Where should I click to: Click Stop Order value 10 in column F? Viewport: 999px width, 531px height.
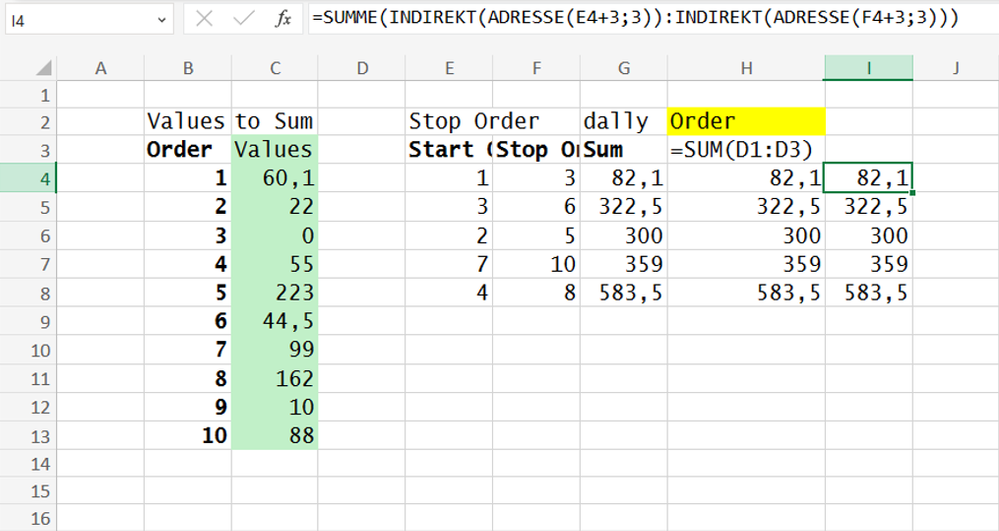pos(536,264)
